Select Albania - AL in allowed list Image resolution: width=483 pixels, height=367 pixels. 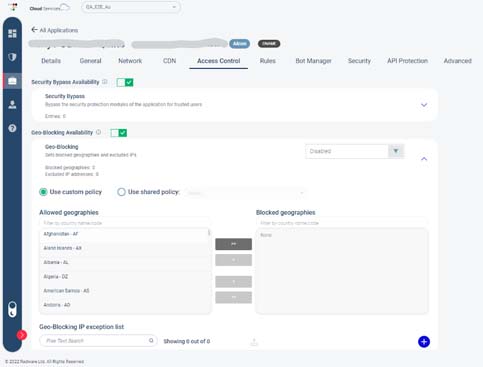124,262
